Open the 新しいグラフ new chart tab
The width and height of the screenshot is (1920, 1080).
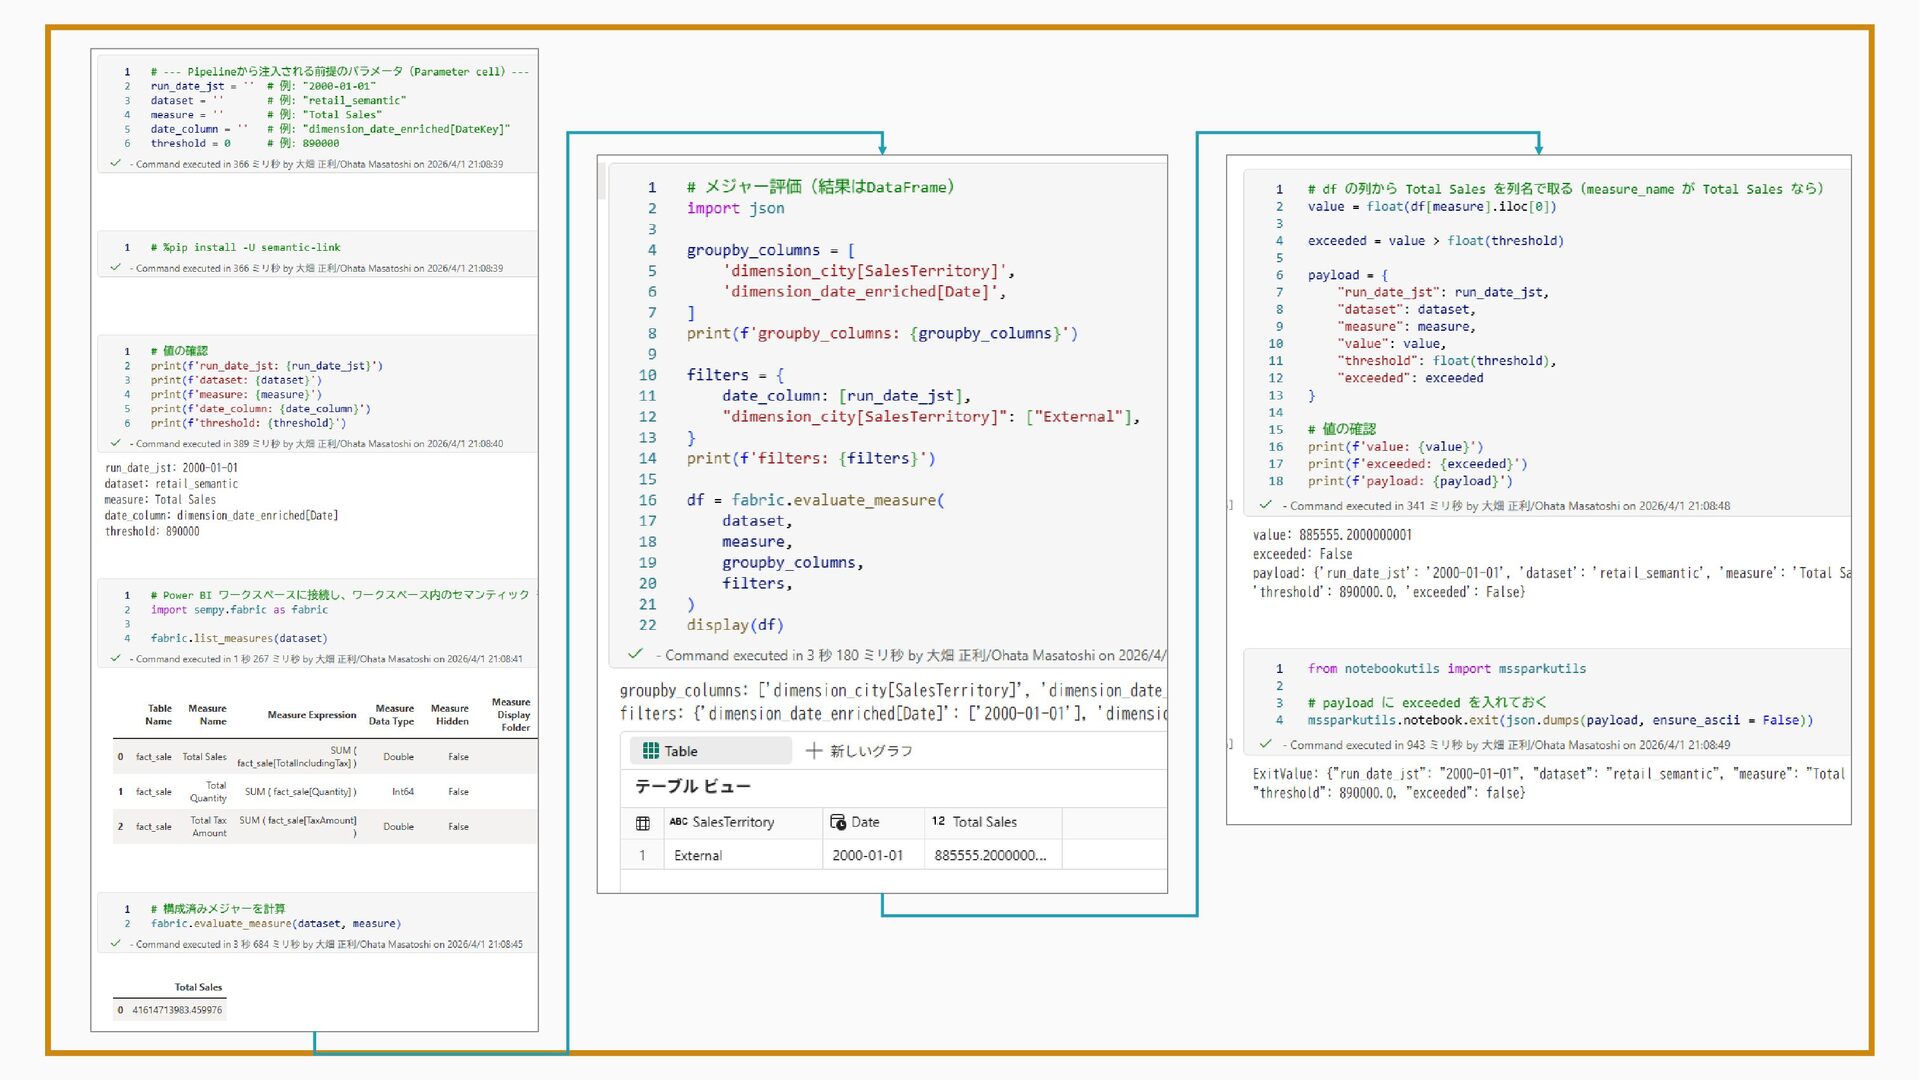click(870, 751)
